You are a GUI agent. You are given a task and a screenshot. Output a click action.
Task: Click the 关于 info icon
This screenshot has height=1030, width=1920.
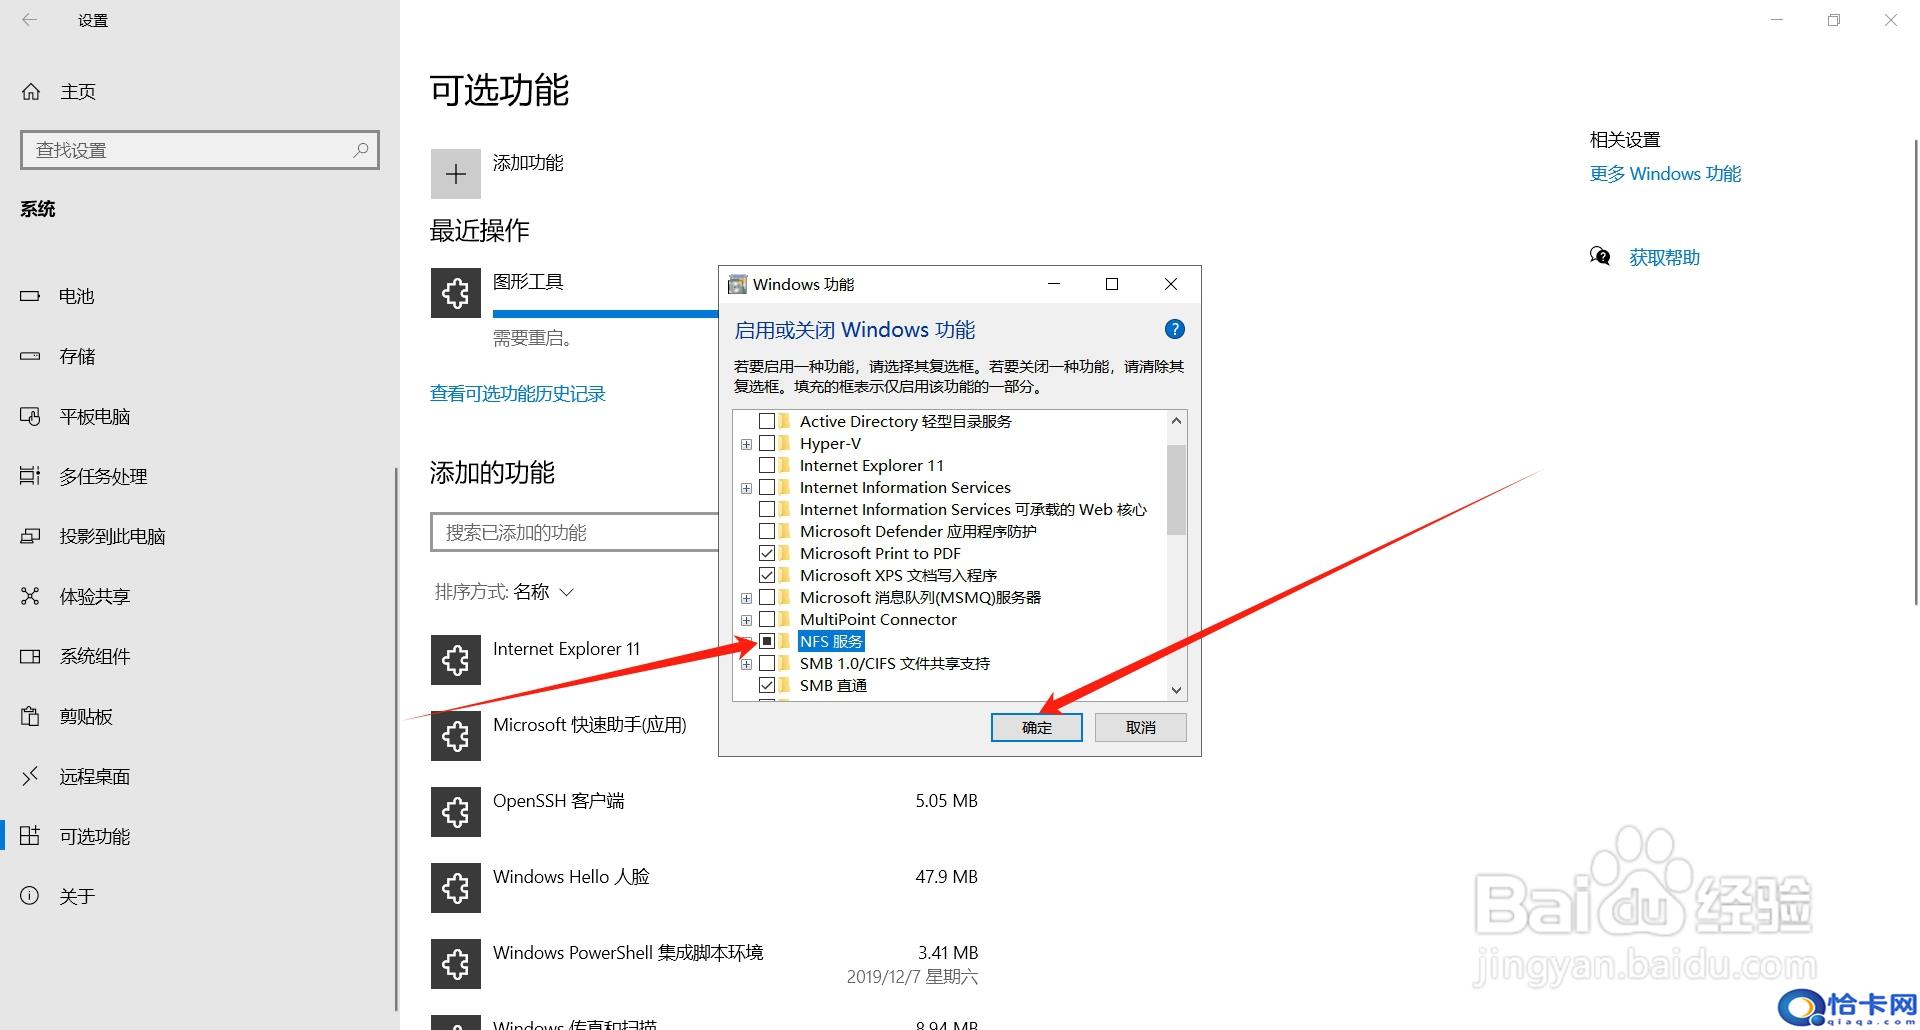(30, 896)
